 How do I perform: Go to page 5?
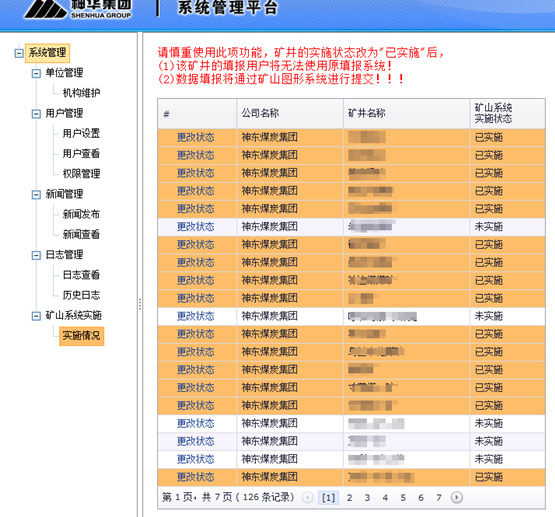[403, 498]
